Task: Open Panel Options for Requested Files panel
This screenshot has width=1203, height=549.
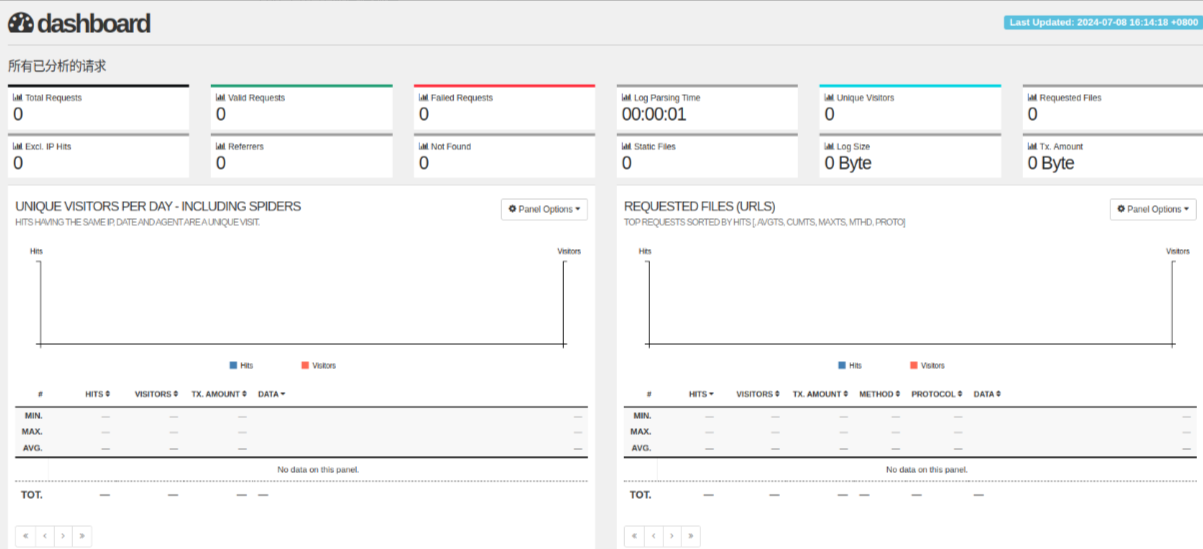Action: point(1153,209)
